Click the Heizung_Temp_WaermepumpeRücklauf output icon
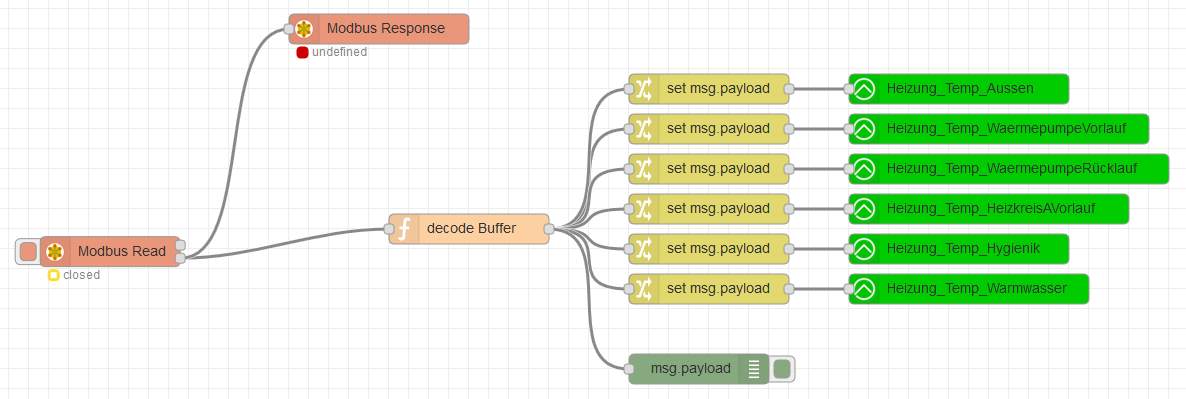1186x399 pixels. [865, 169]
